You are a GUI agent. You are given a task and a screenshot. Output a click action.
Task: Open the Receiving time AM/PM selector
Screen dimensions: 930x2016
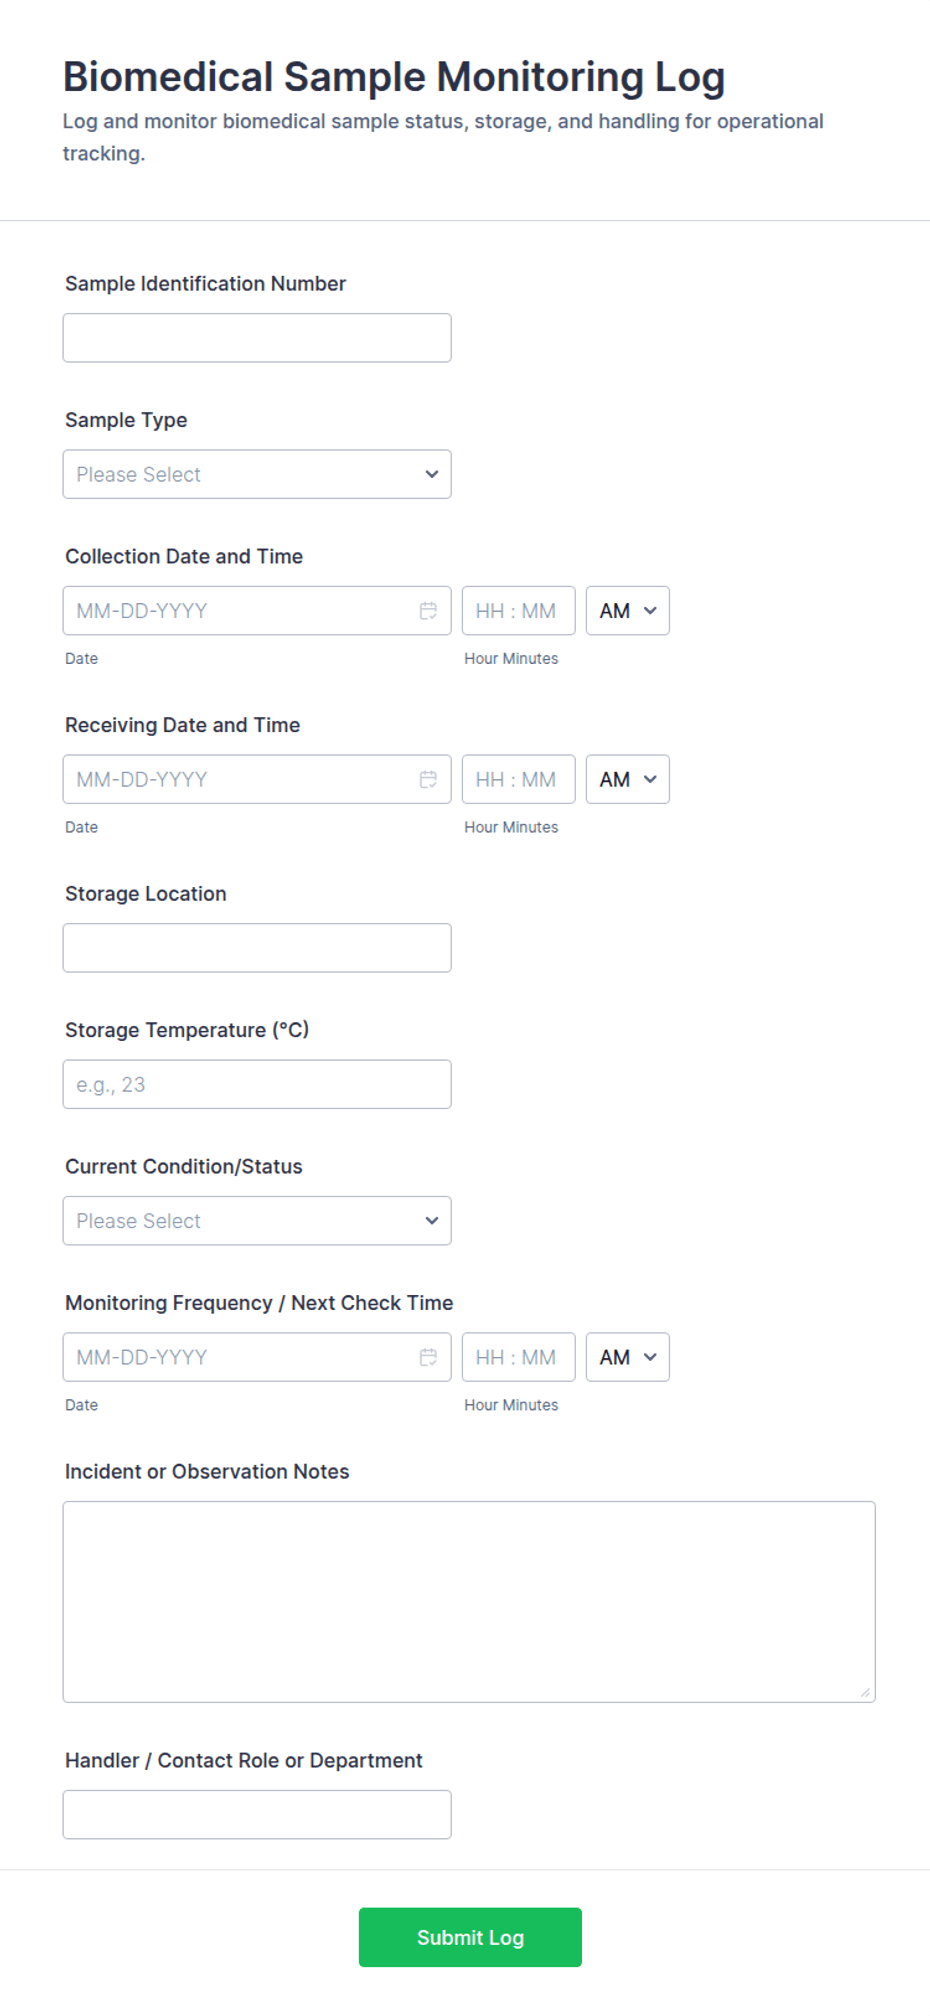point(628,780)
